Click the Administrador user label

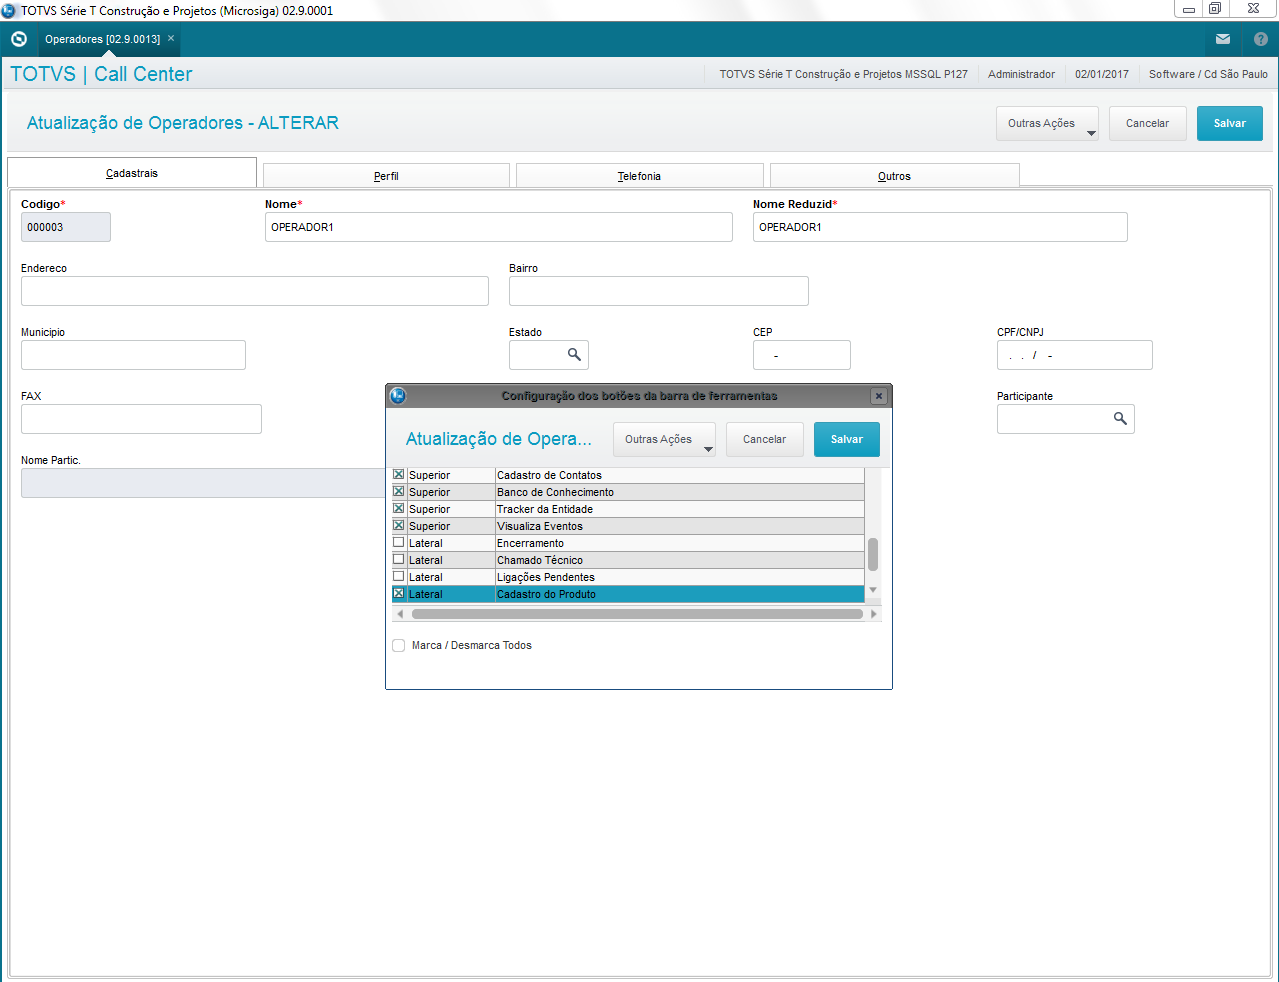tap(1021, 74)
